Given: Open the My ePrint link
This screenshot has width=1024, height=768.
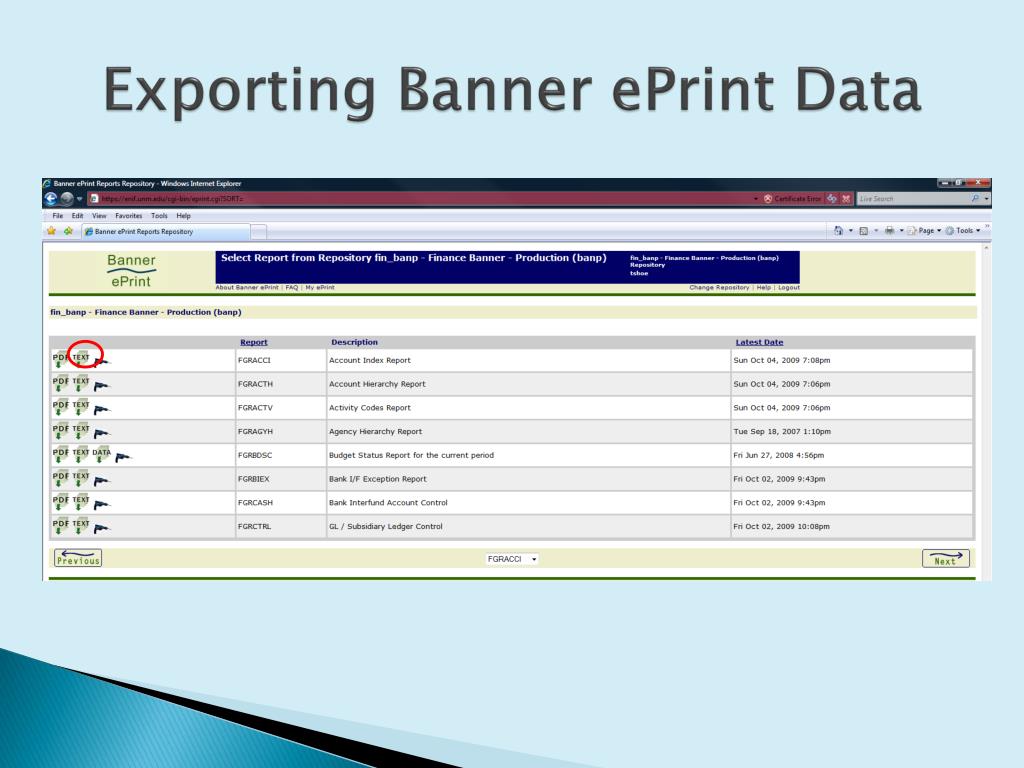Looking at the screenshot, I should [319, 287].
